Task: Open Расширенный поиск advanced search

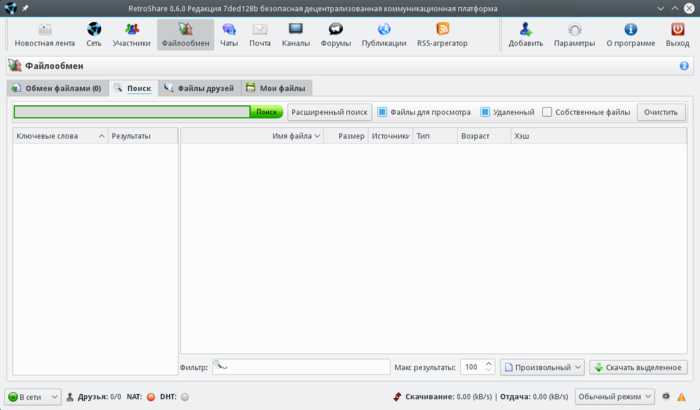Action: tap(329, 112)
